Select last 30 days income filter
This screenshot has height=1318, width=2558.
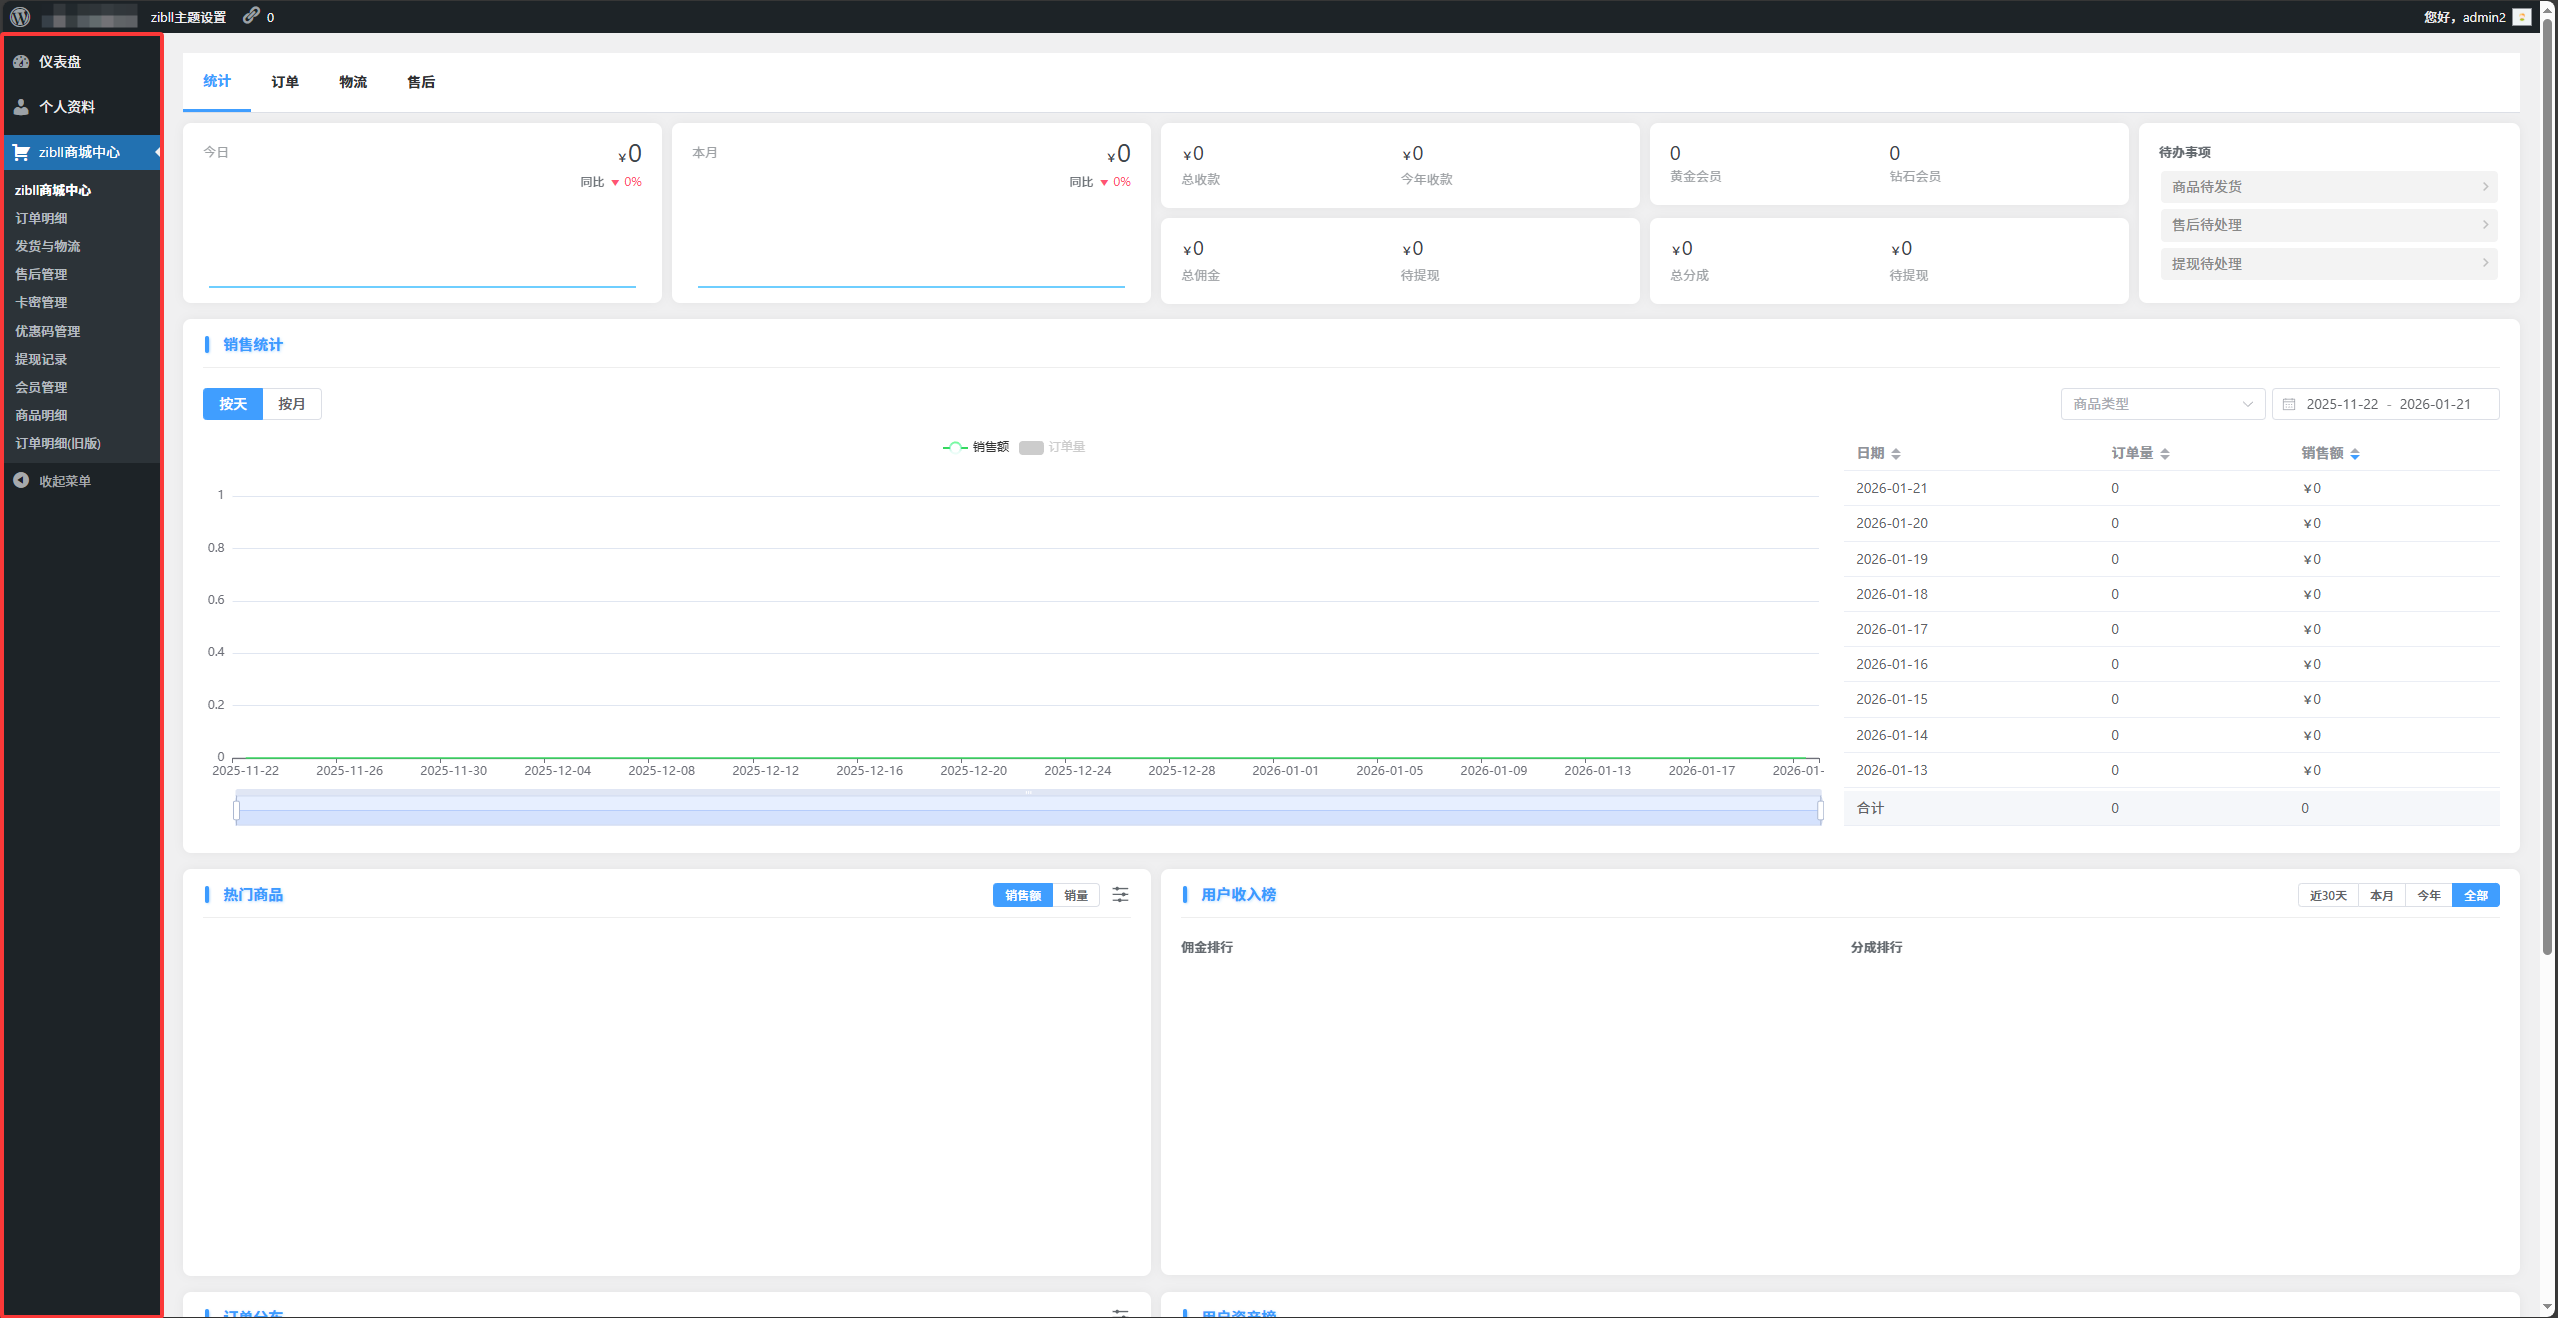2327,896
